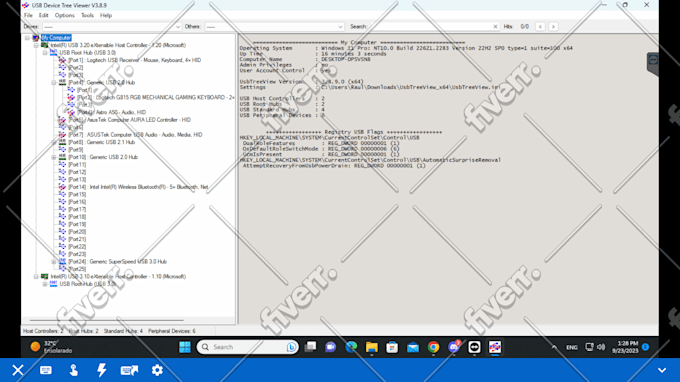Collapse the Intel USB 3.20 Host Controller node
The image size is (680, 382).
(x=36, y=45)
